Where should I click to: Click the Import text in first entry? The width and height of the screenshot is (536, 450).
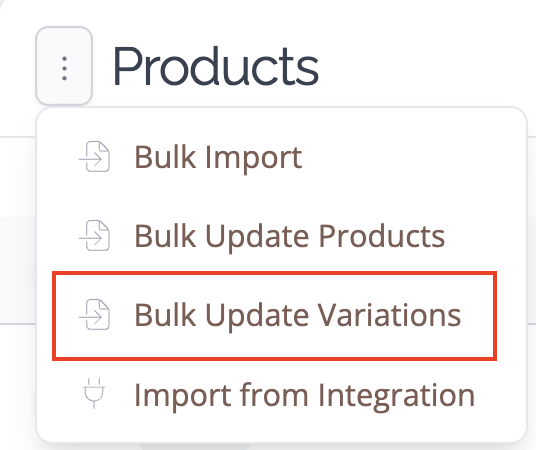pyautogui.click(x=253, y=159)
